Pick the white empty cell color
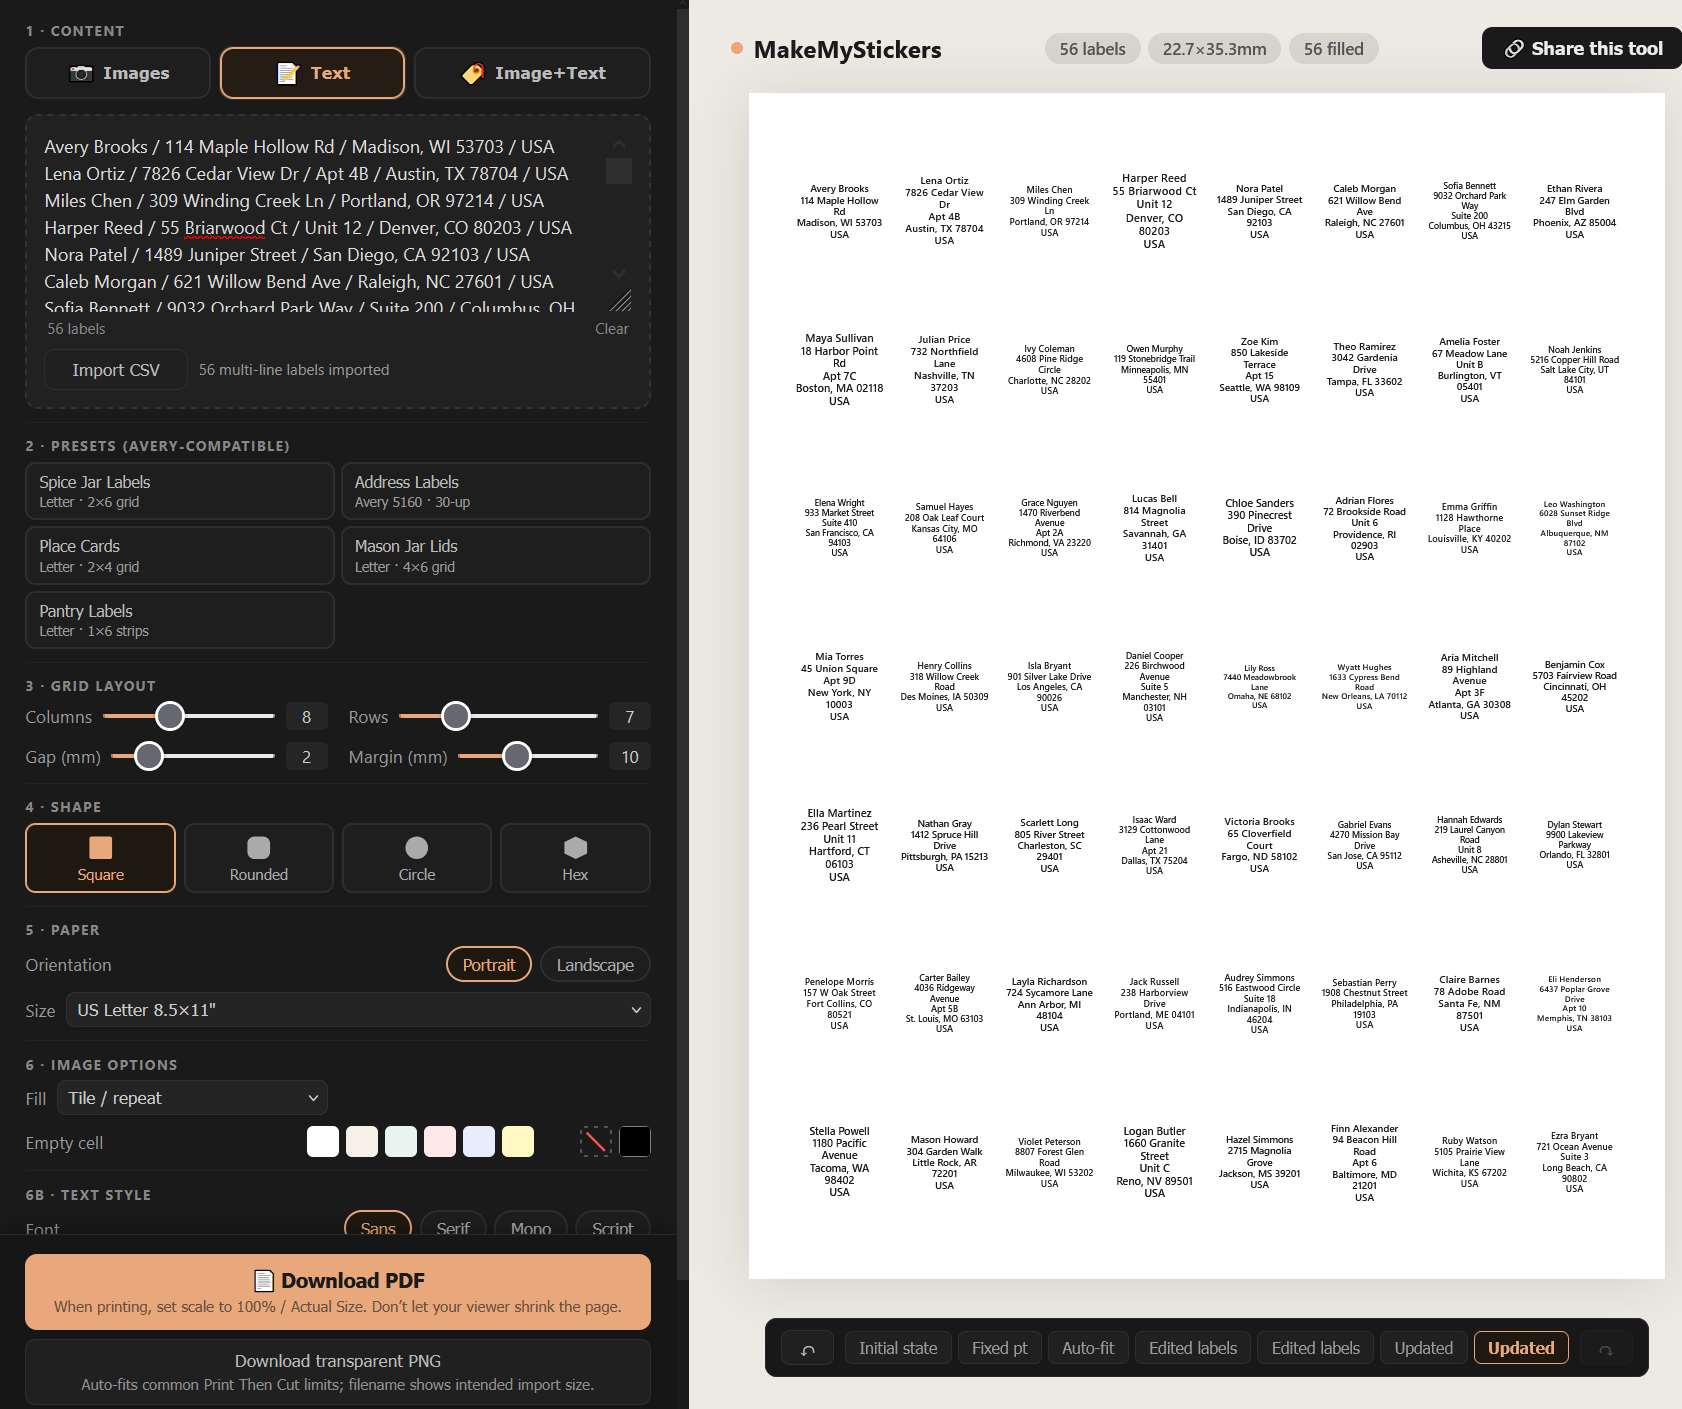The image size is (1682, 1409). click(323, 1141)
